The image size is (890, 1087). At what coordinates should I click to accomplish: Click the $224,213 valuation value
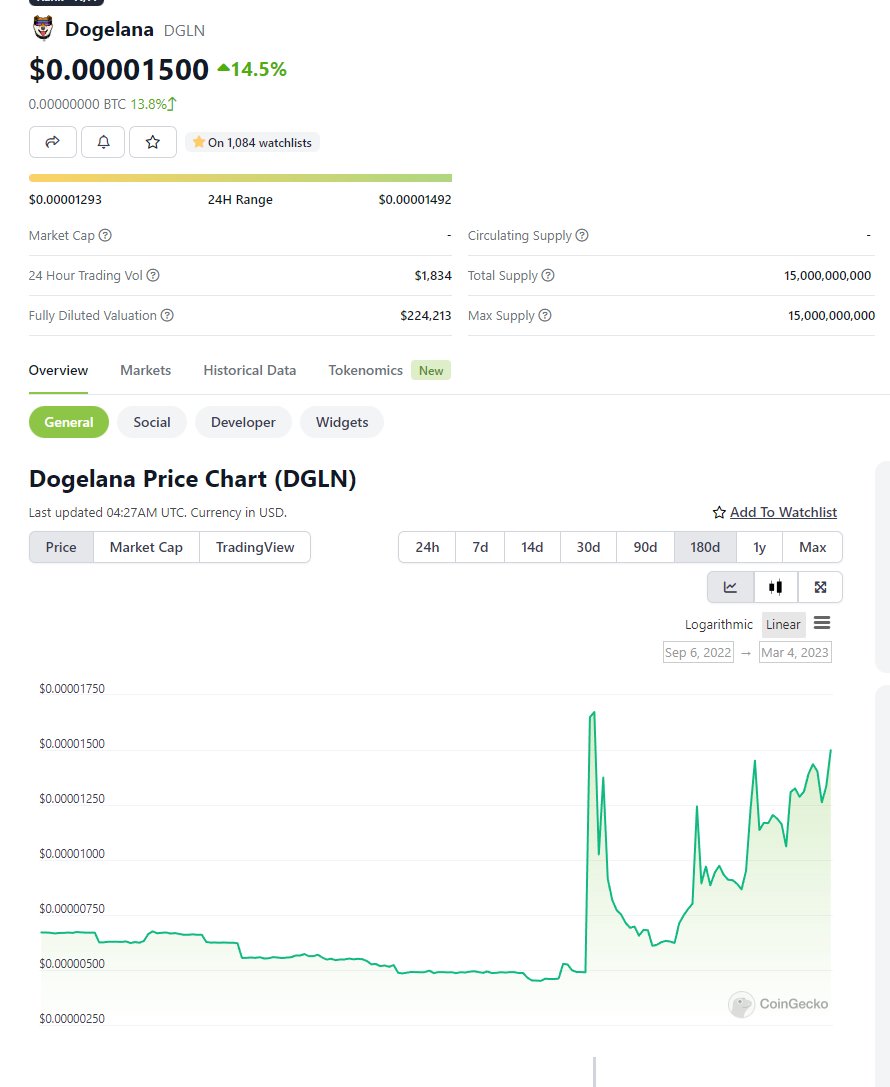[426, 315]
